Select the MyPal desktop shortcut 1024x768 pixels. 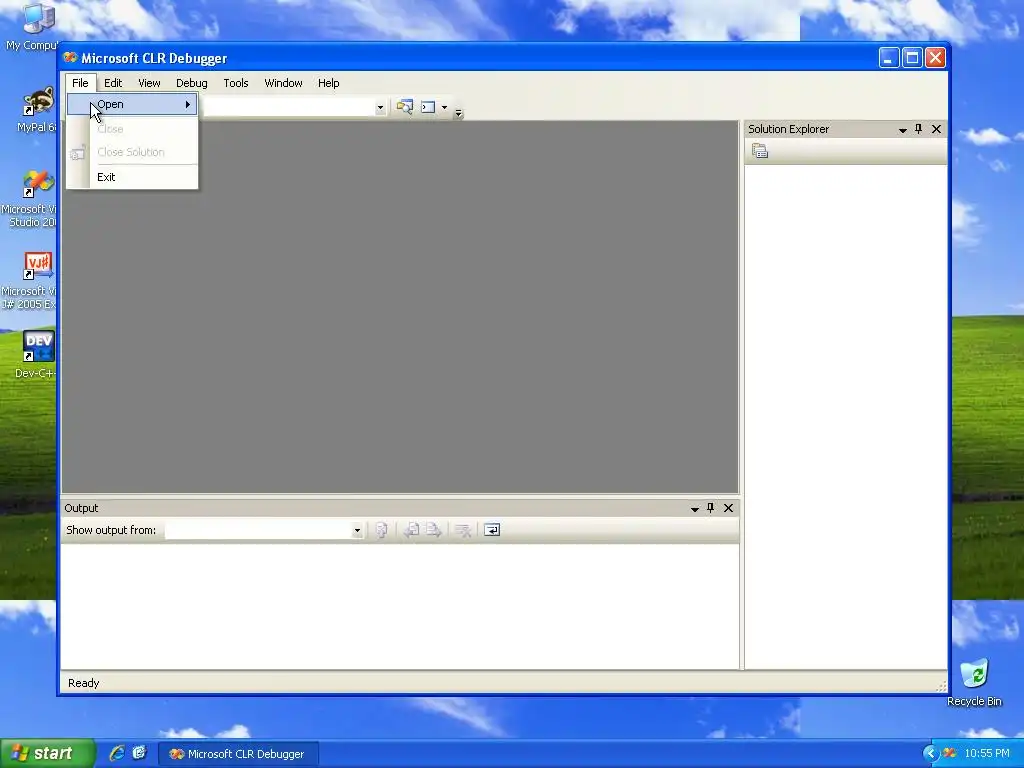pos(37,110)
